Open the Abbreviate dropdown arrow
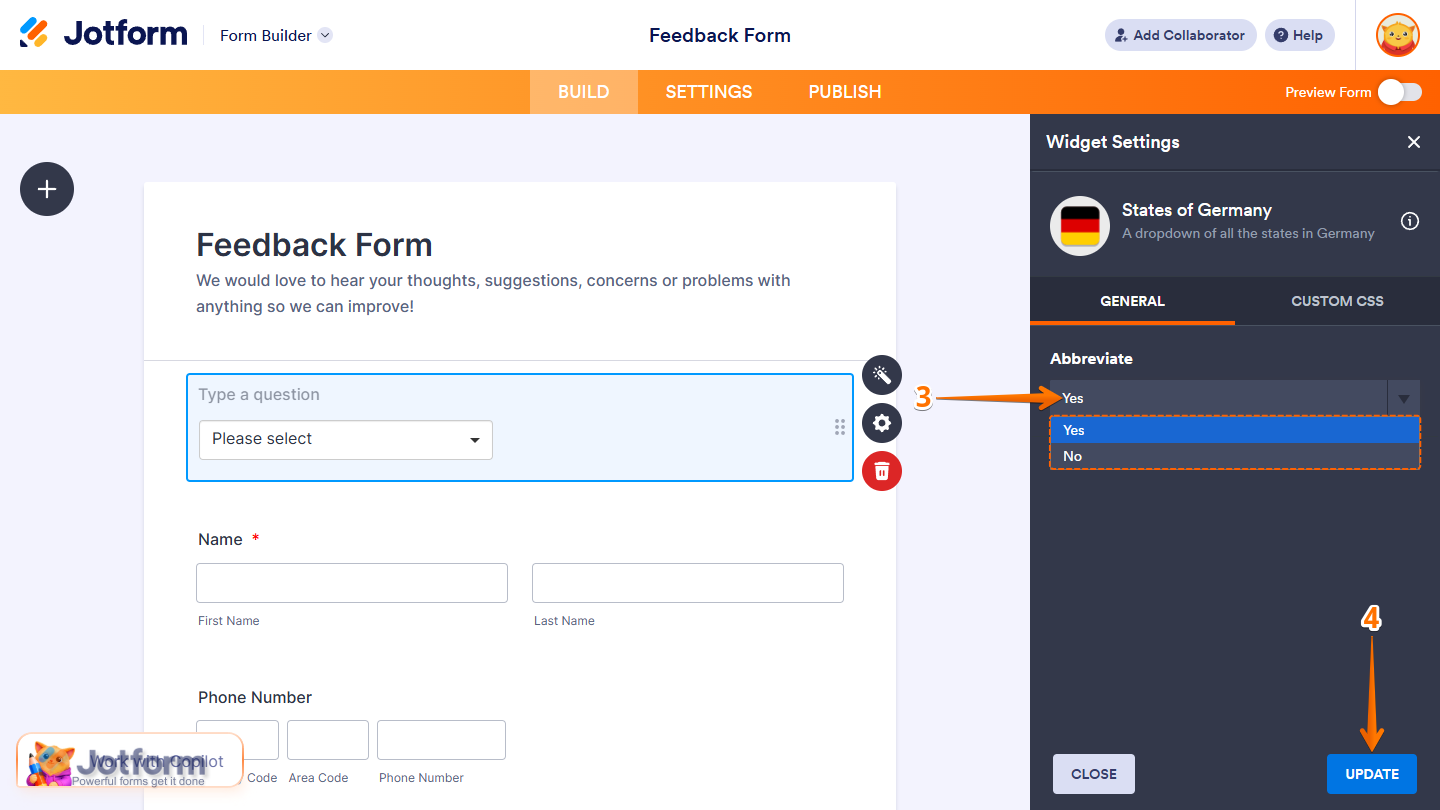This screenshot has height=810, width=1440. point(1404,398)
